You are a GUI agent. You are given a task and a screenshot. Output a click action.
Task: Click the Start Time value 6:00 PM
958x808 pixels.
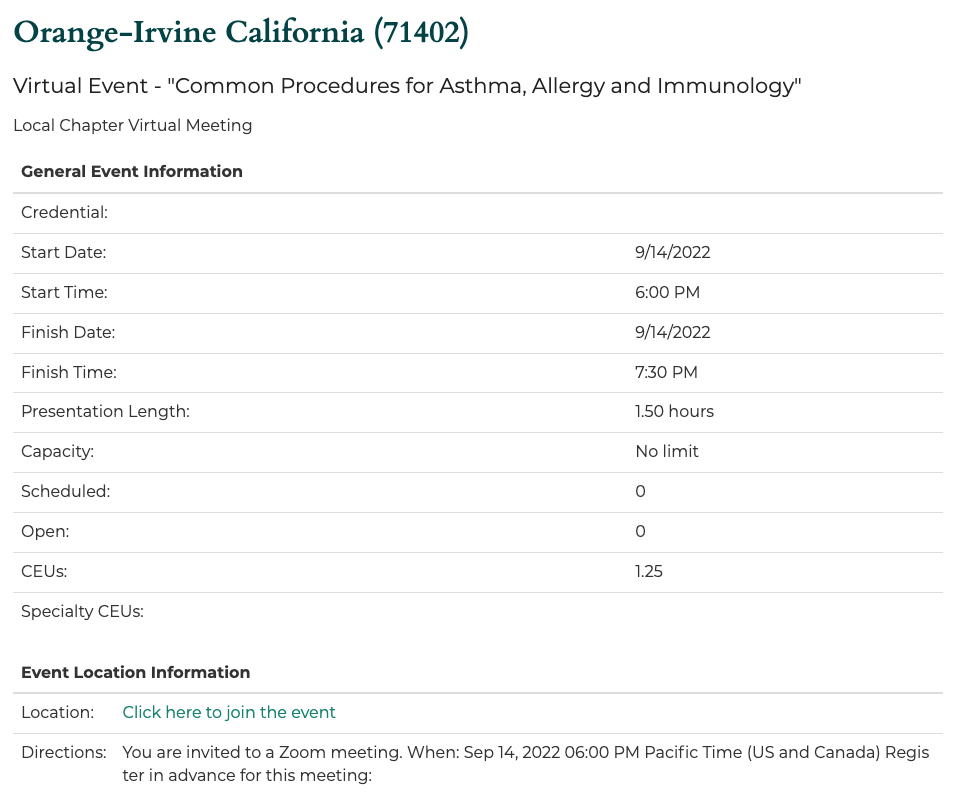tap(667, 293)
